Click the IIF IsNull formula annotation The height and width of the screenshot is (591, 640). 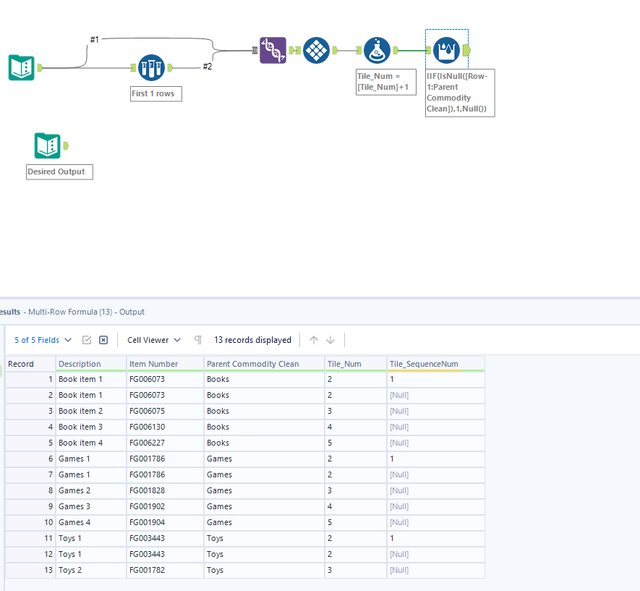[460, 93]
